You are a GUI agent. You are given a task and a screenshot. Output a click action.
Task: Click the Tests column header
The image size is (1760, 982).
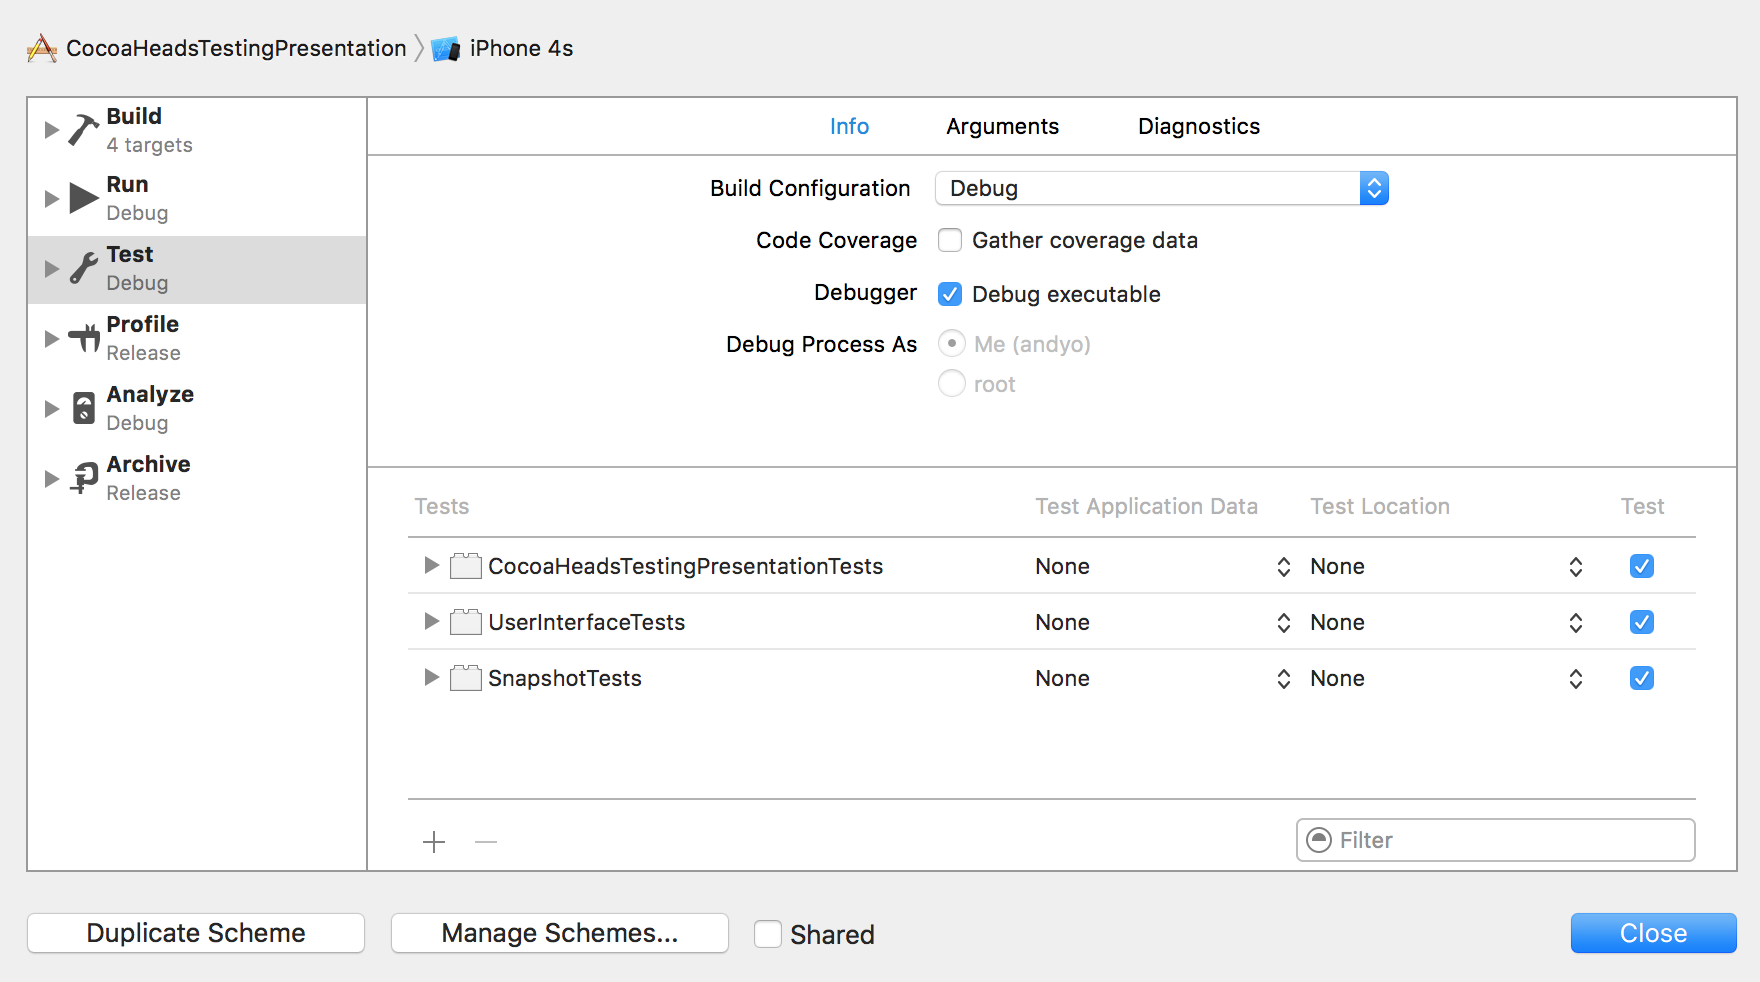442,506
